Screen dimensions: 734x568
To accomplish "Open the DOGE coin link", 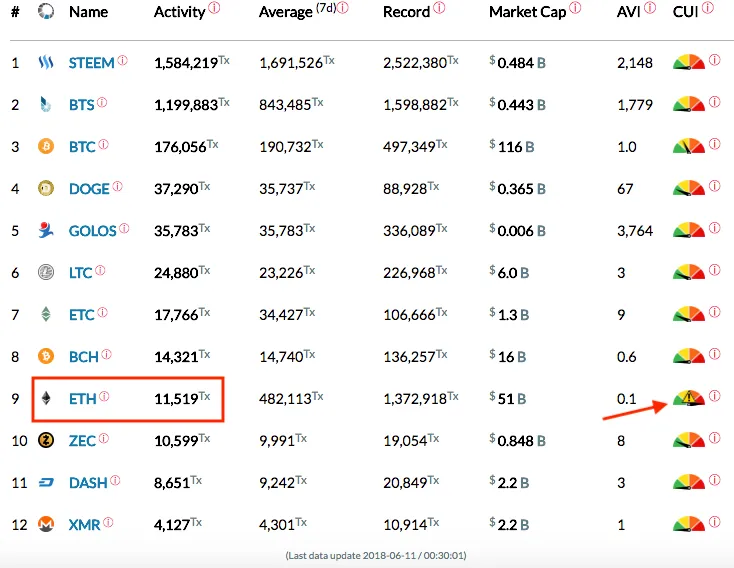I will click(x=89, y=189).
